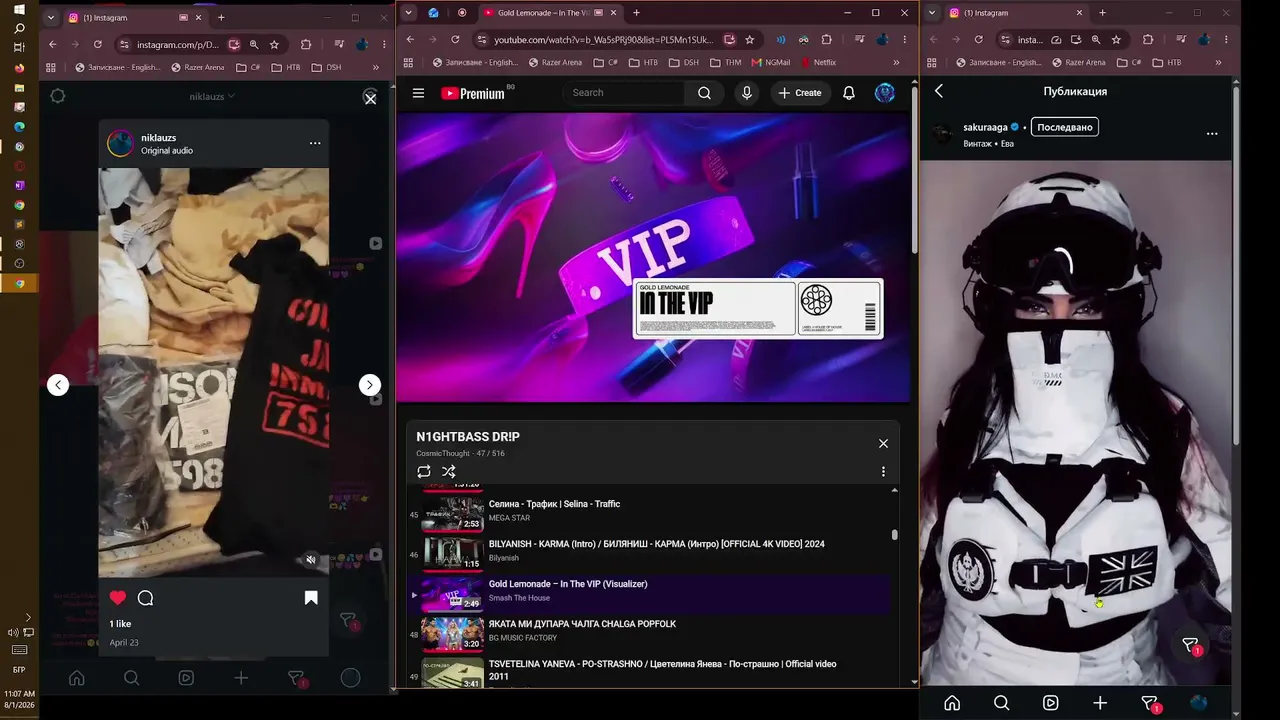Viewport: 1280px width, 720px height.
Task: Open the playlist panel three-dot menu
Action: pyautogui.click(x=883, y=471)
